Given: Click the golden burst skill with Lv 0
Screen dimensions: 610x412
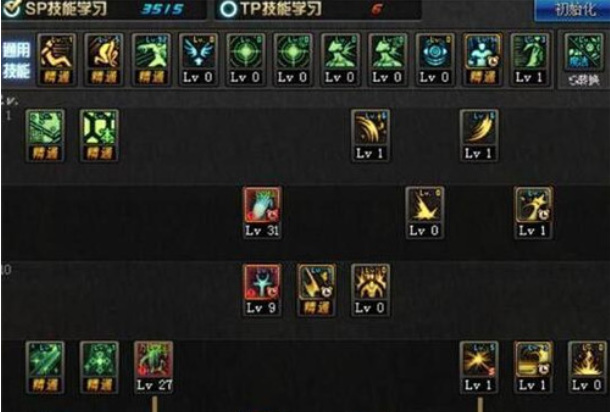Looking at the screenshot, I should coord(424,212).
